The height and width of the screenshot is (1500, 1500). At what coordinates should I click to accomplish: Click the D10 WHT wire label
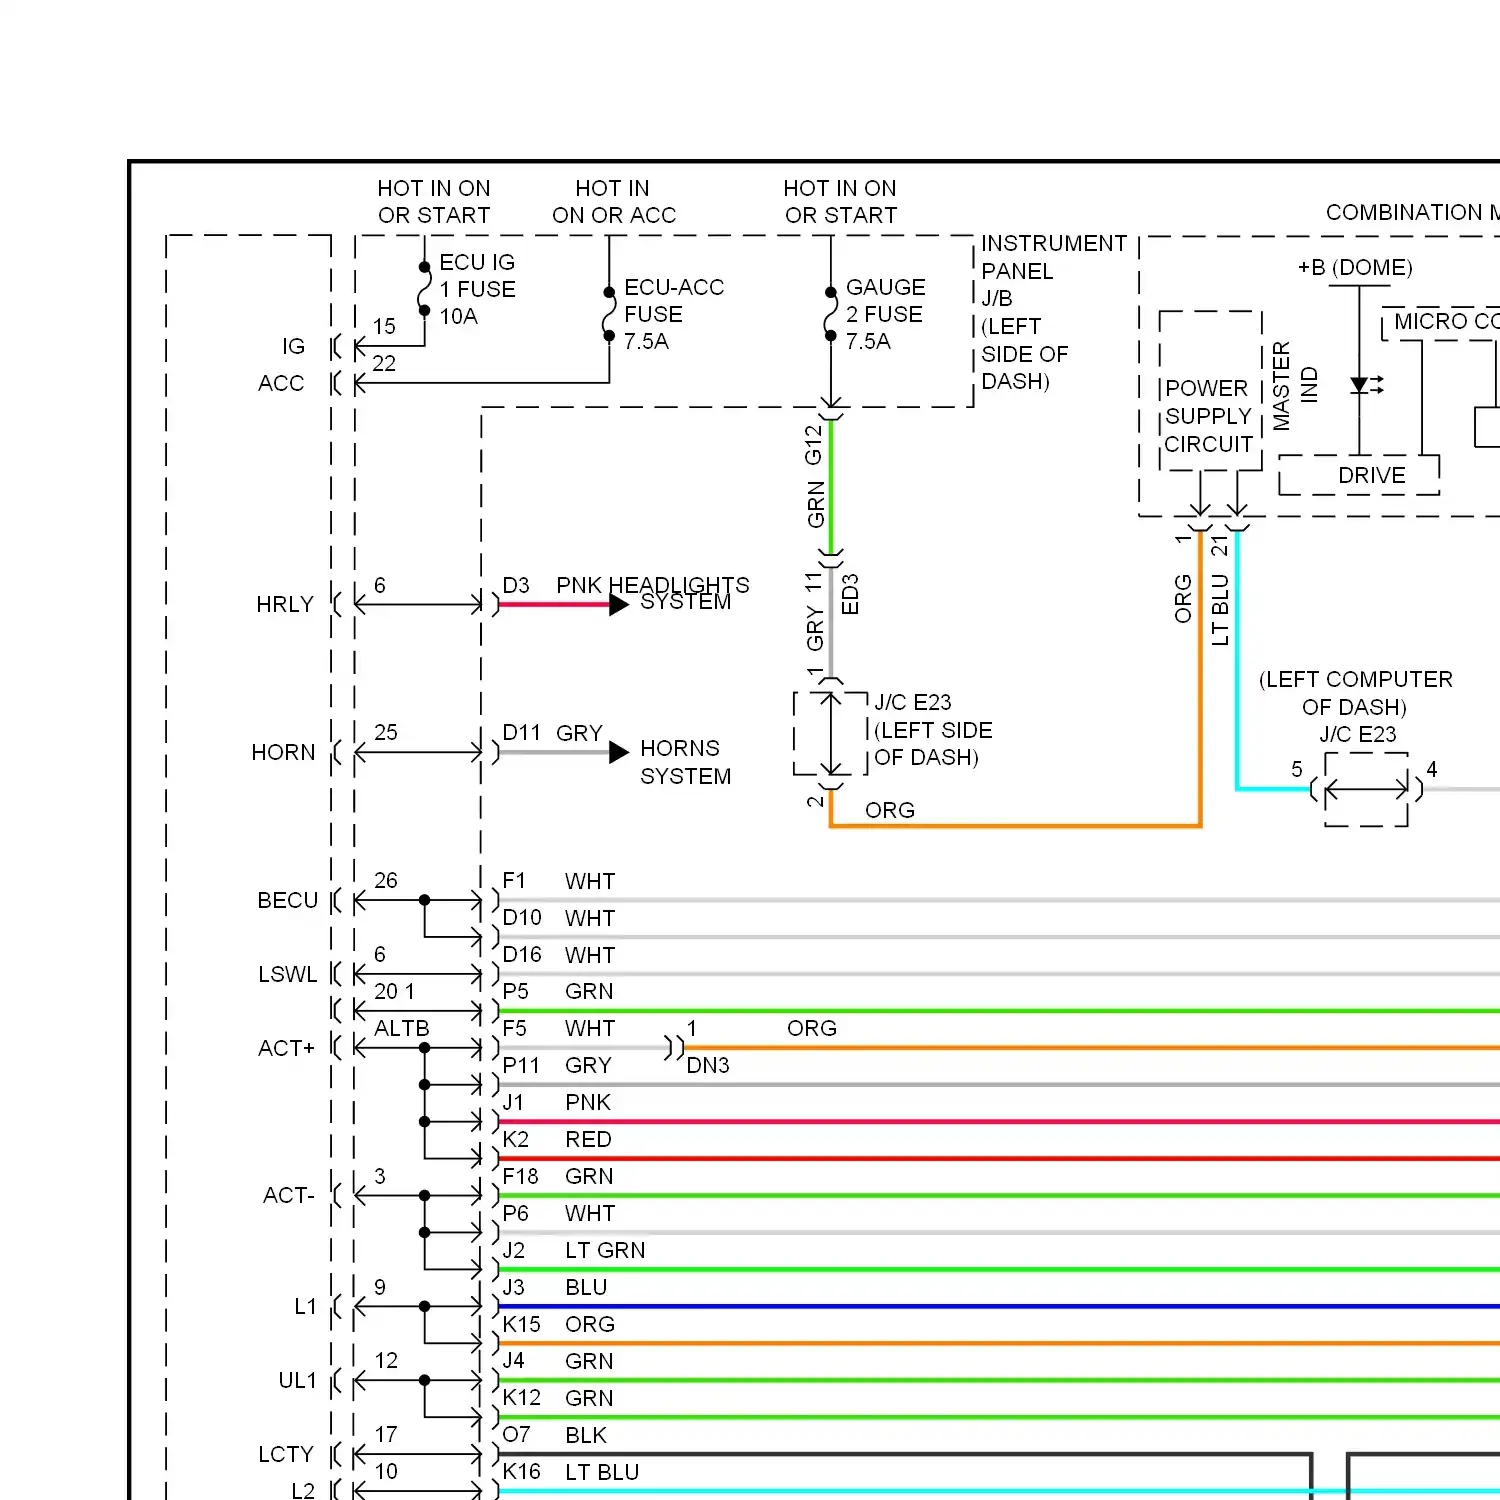[559, 918]
